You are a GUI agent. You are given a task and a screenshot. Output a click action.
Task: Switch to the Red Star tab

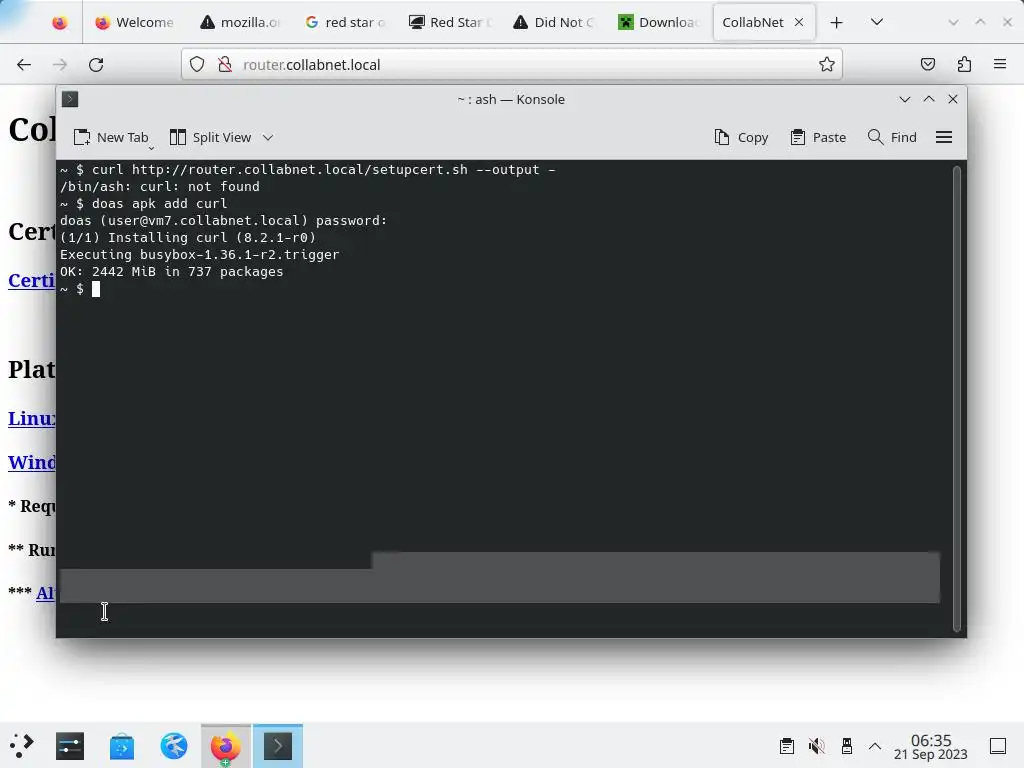point(450,22)
